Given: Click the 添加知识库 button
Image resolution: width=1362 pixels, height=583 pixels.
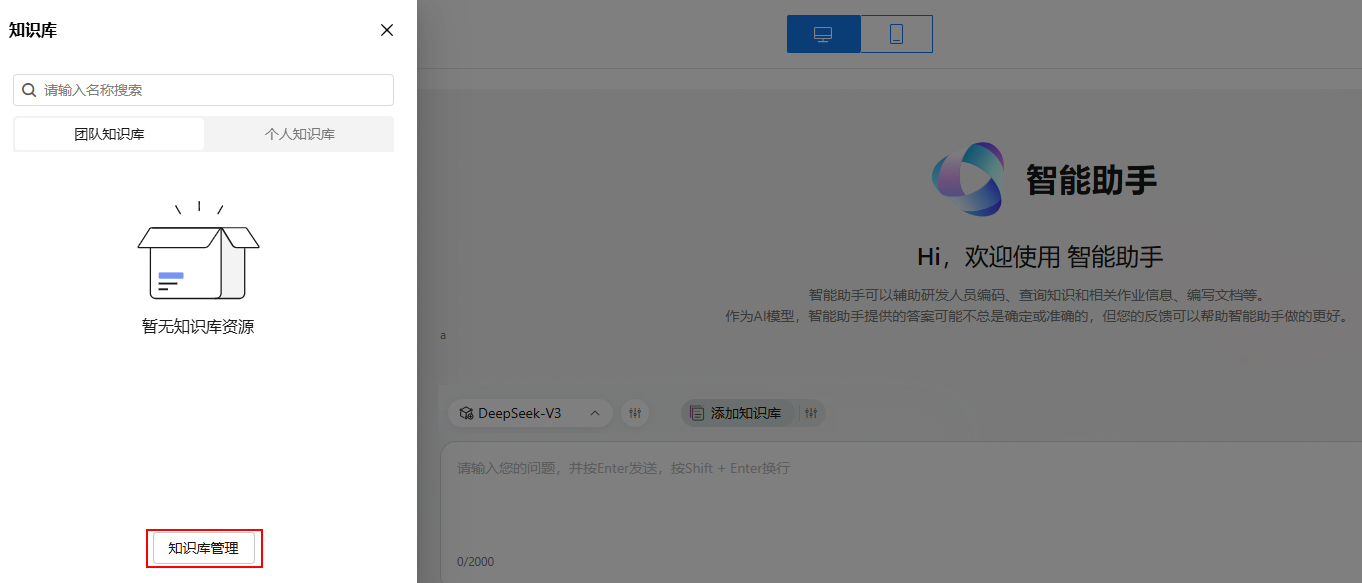Looking at the screenshot, I should pyautogui.click(x=737, y=413).
